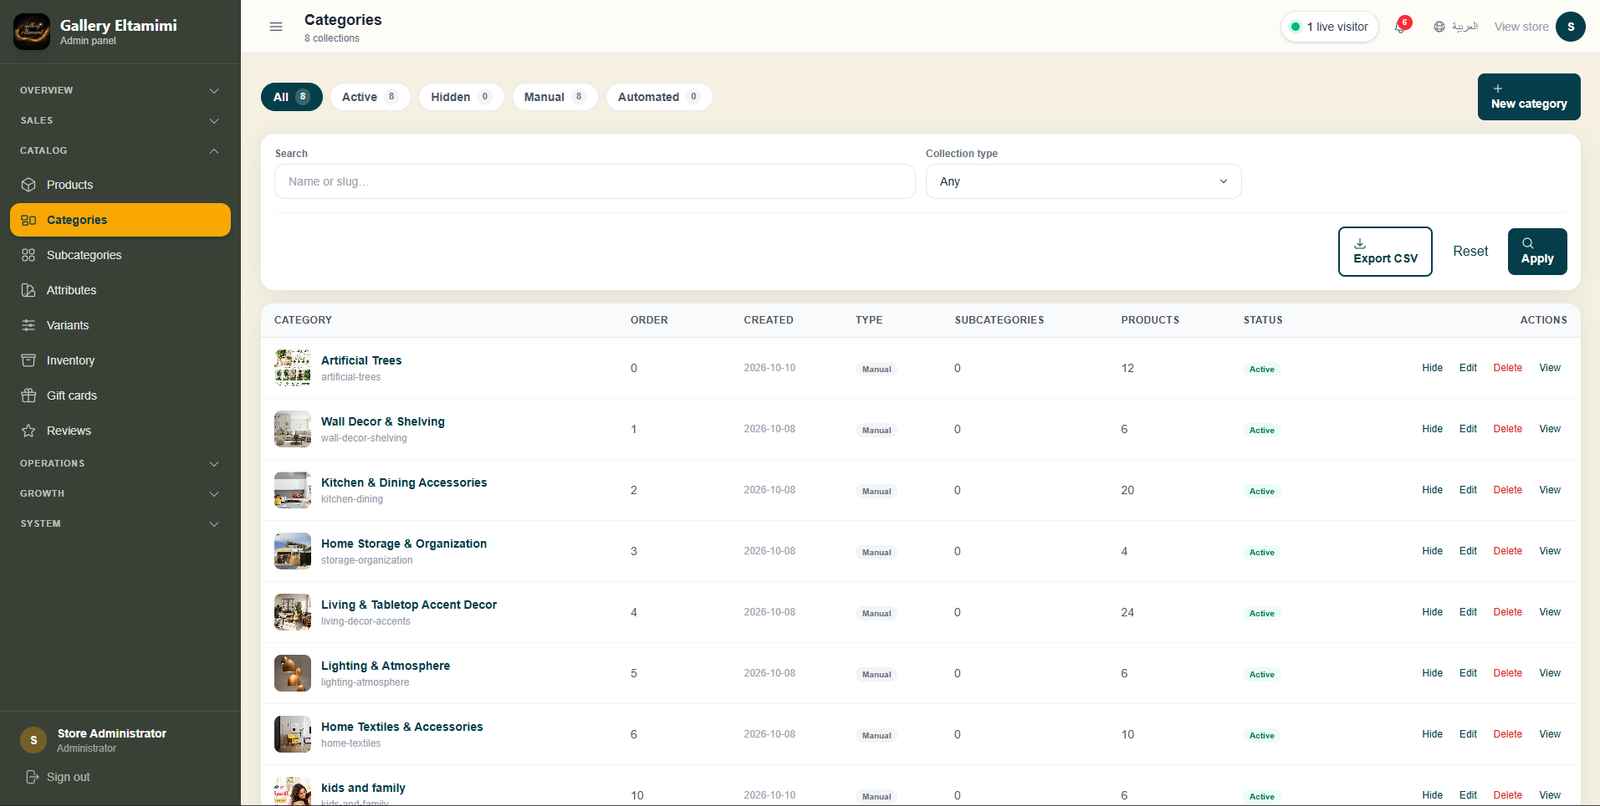This screenshot has height=806, width=1600.
Task: Click the Apply filter button
Action: point(1537,251)
